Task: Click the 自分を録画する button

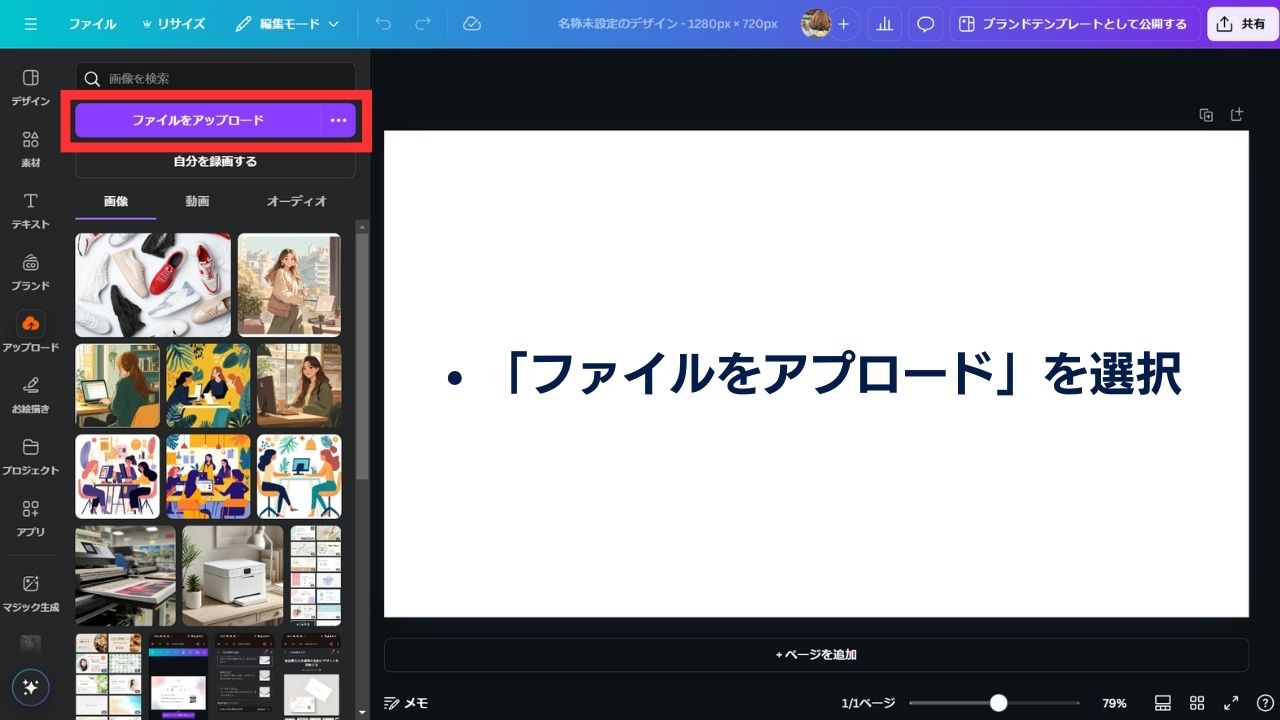Action: point(215,161)
